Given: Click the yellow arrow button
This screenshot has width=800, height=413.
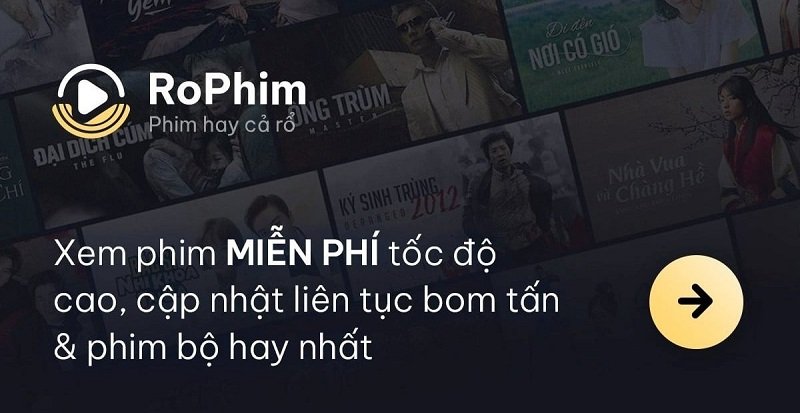Looking at the screenshot, I should (696, 302).
